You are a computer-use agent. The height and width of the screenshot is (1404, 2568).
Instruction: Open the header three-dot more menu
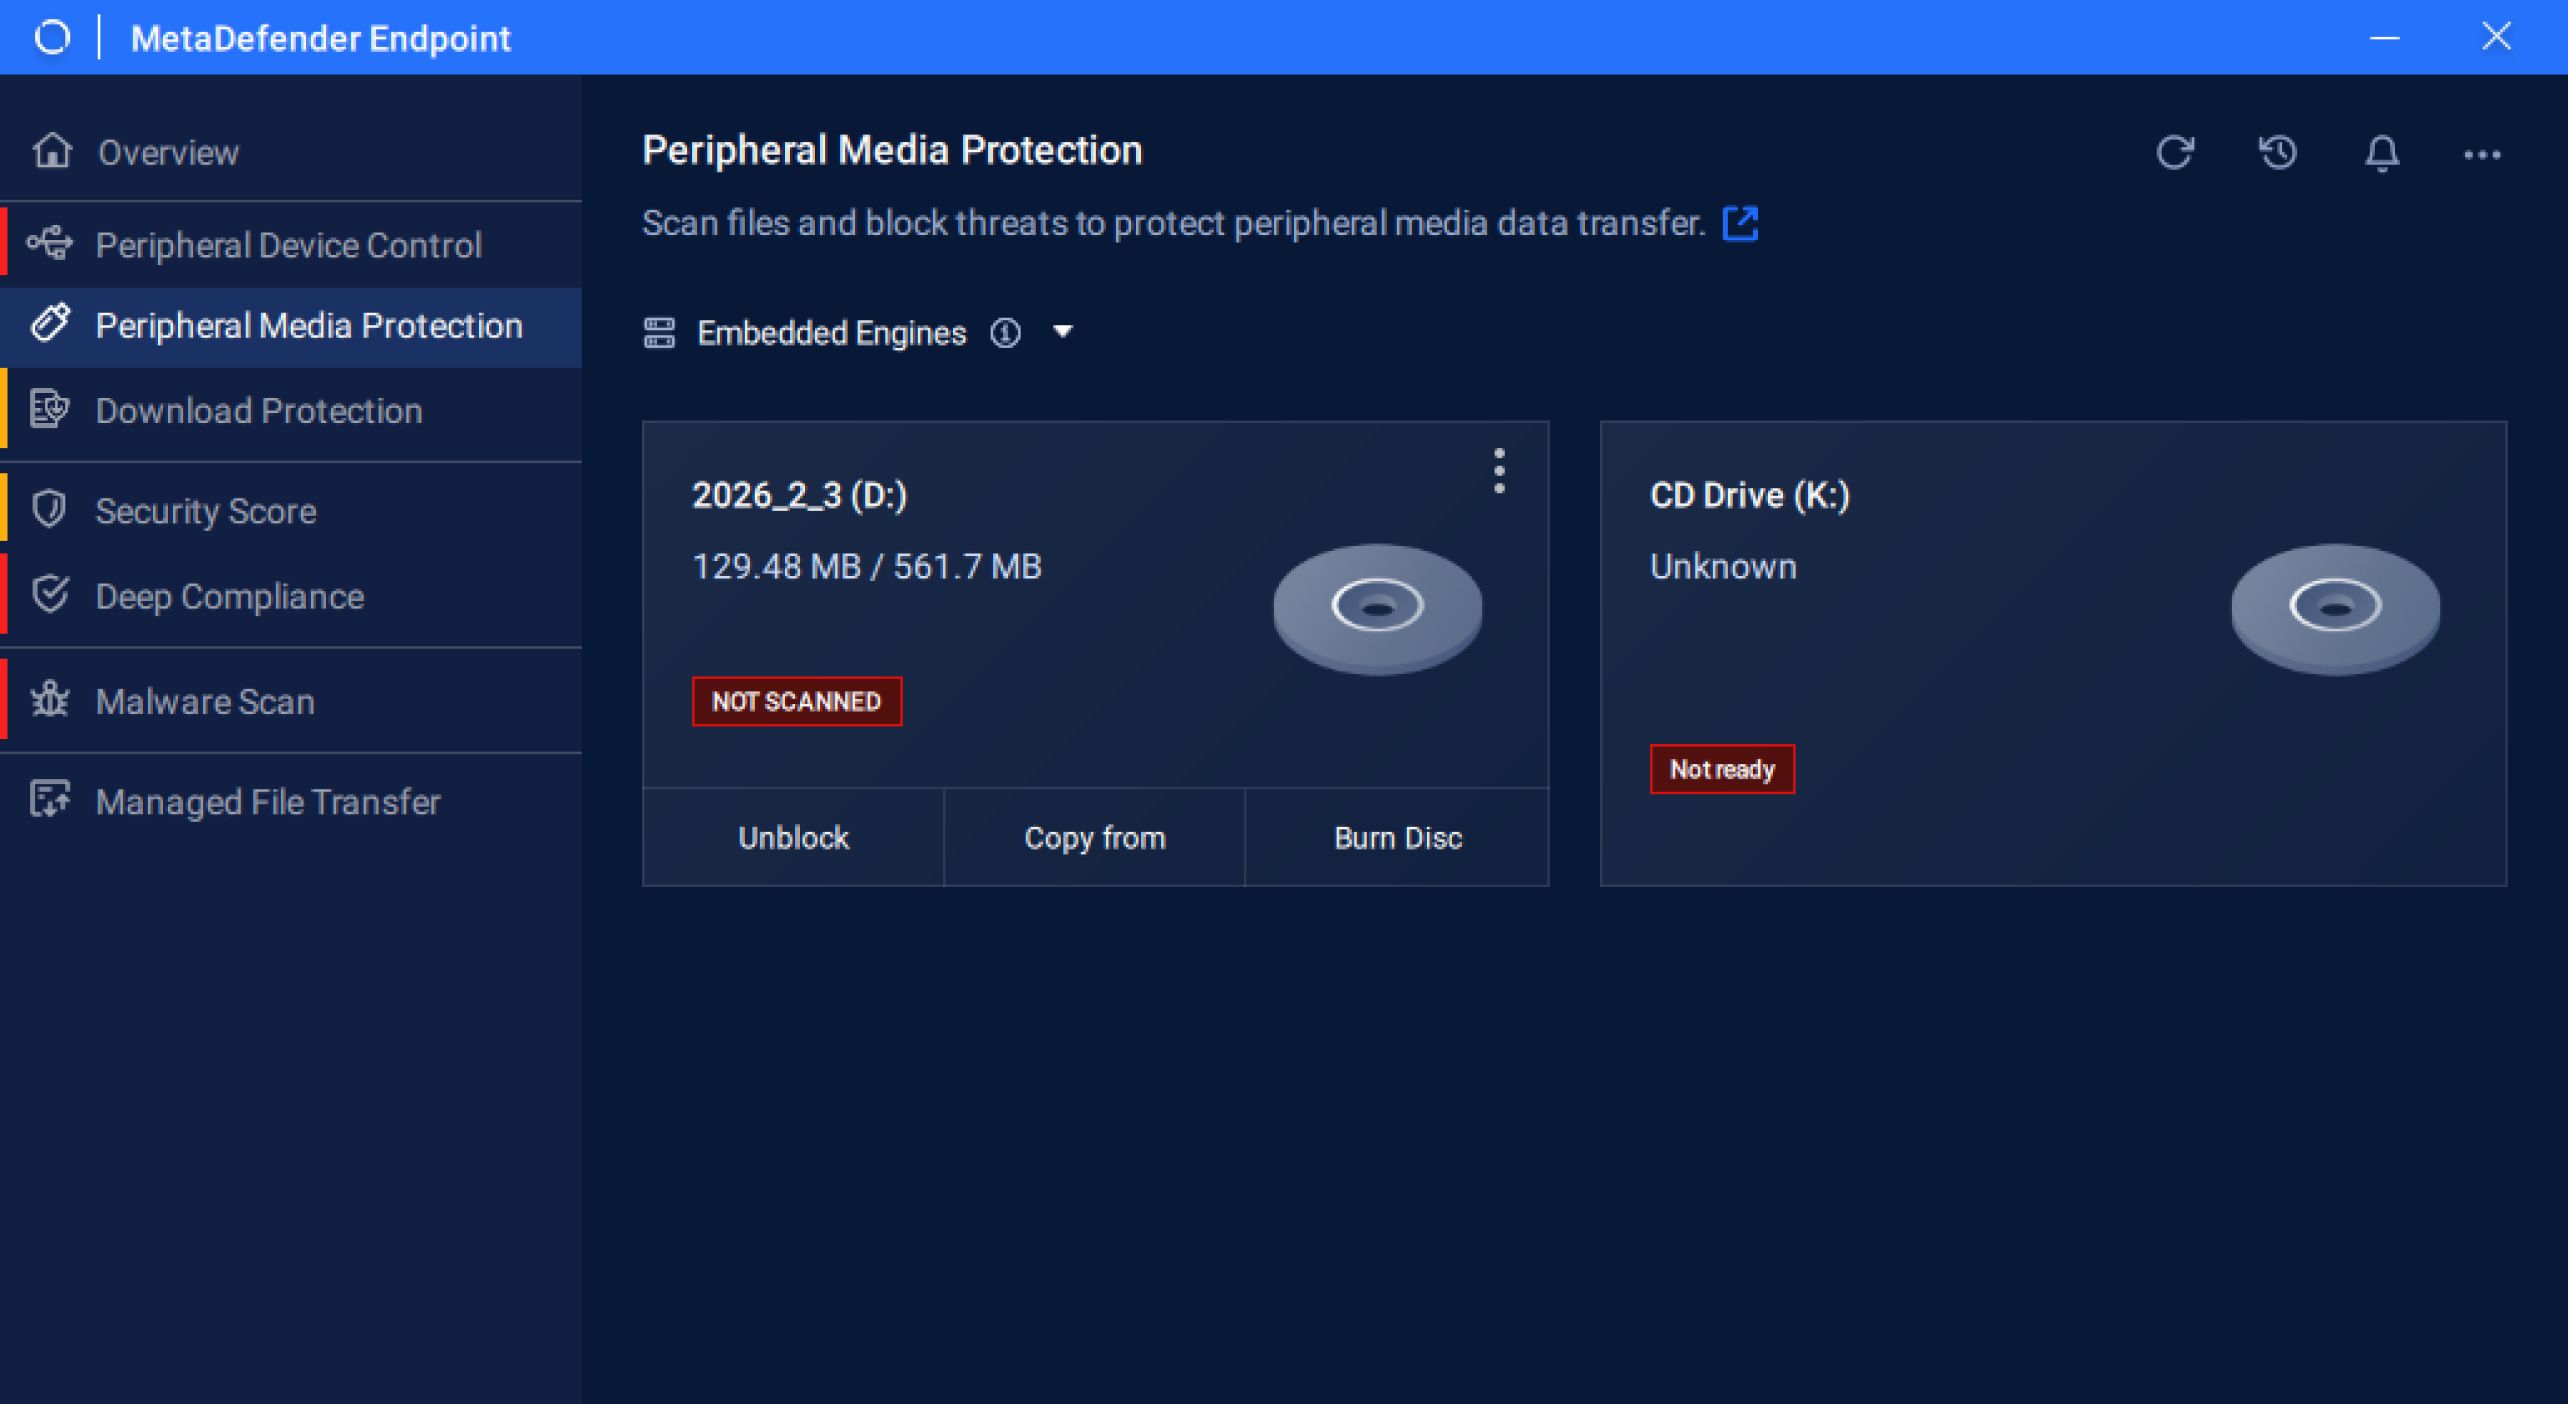pyautogui.click(x=2481, y=155)
